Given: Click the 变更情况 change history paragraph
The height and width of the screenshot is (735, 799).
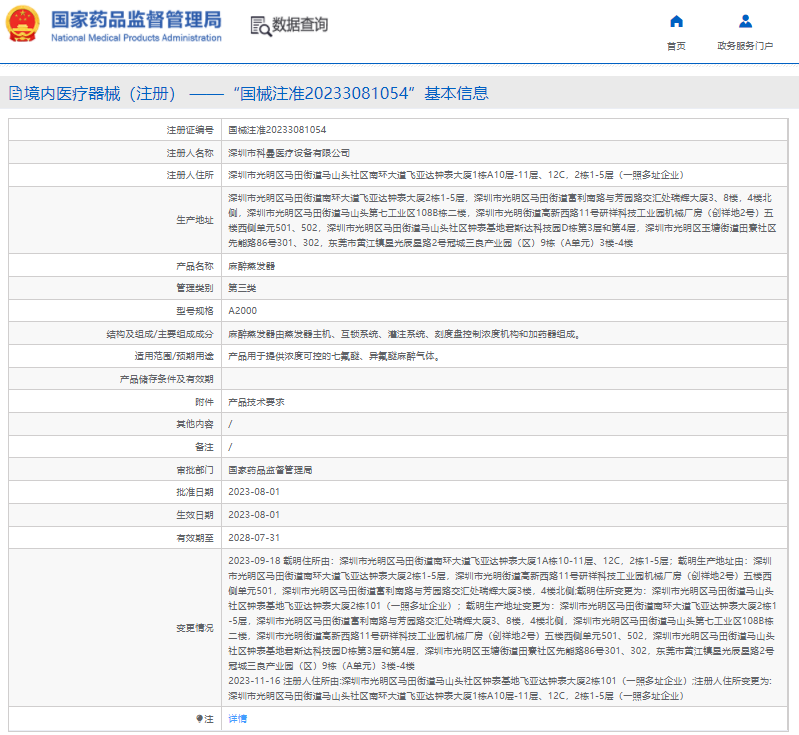Looking at the screenshot, I should click(502, 628).
